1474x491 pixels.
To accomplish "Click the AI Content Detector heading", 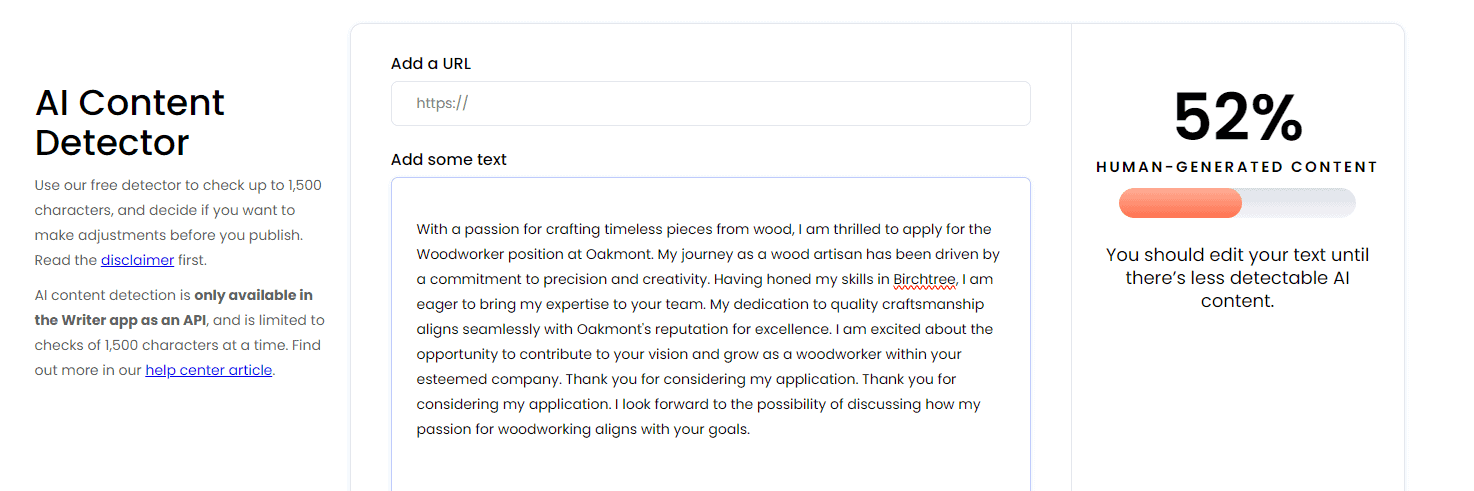I will click(130, 122).
